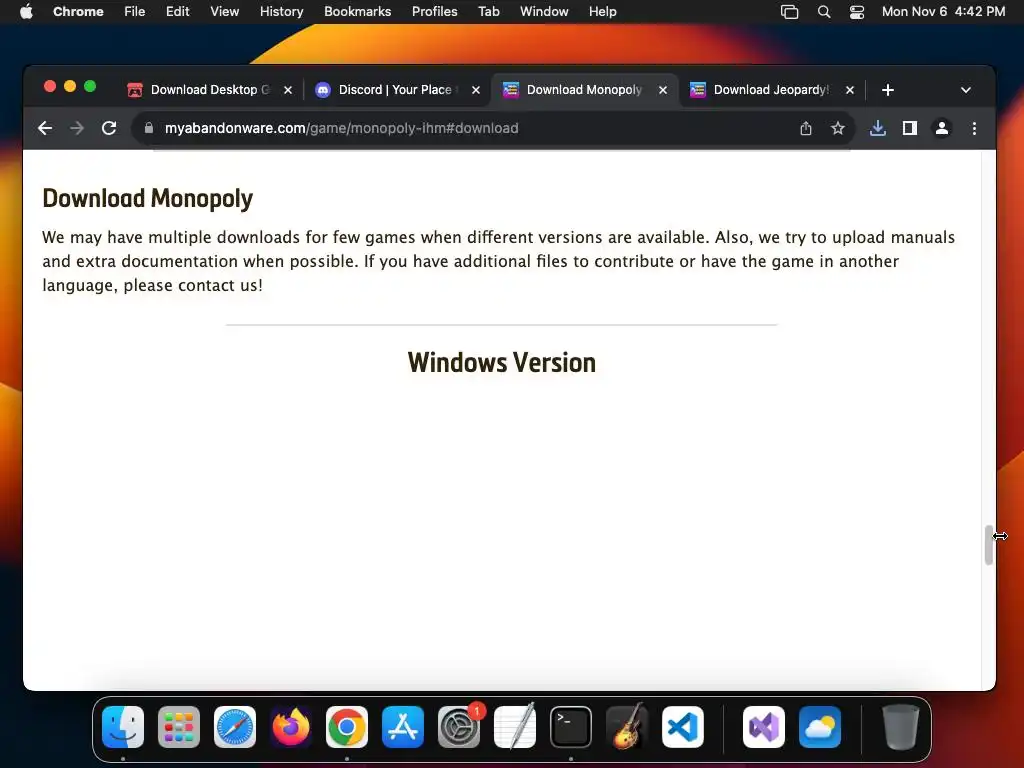Screen dimensions: 1024x768
Task: Share this page via share icon
Action: (806, 128)
